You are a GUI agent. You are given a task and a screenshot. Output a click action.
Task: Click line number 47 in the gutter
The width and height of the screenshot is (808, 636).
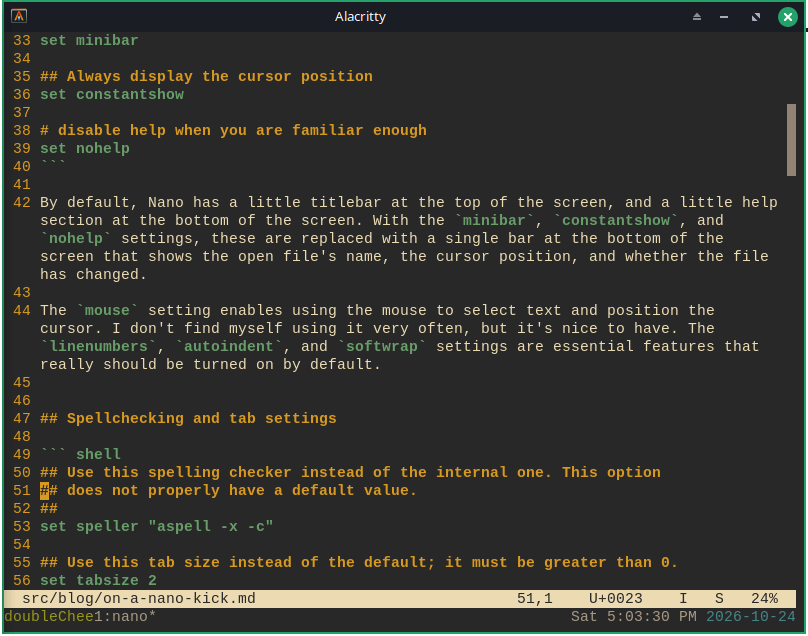click(22, 419)
